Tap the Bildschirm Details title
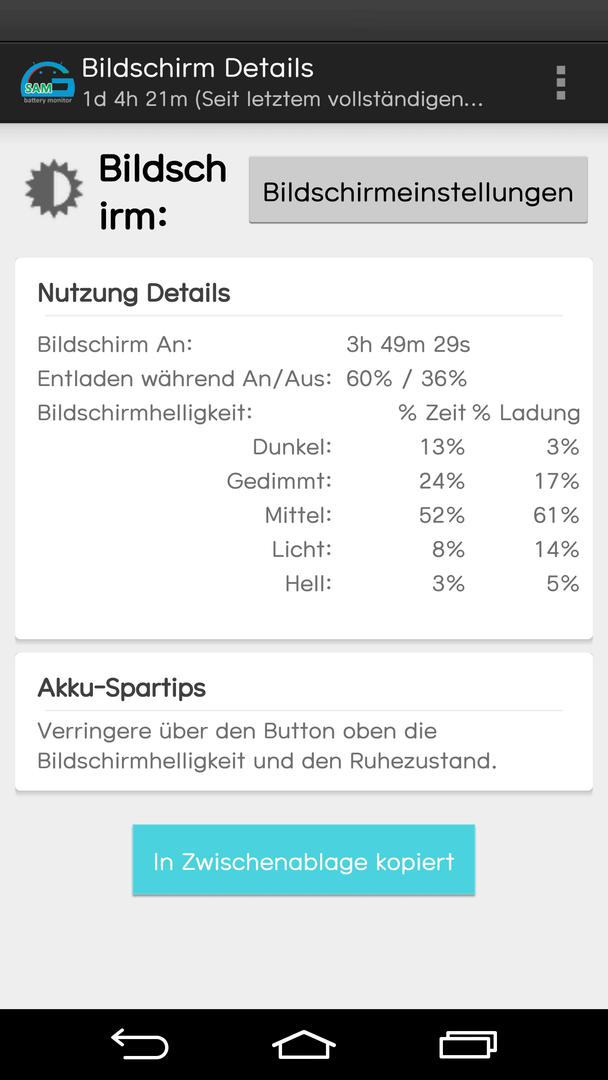The image size is (608, 1080). point(198,68)
